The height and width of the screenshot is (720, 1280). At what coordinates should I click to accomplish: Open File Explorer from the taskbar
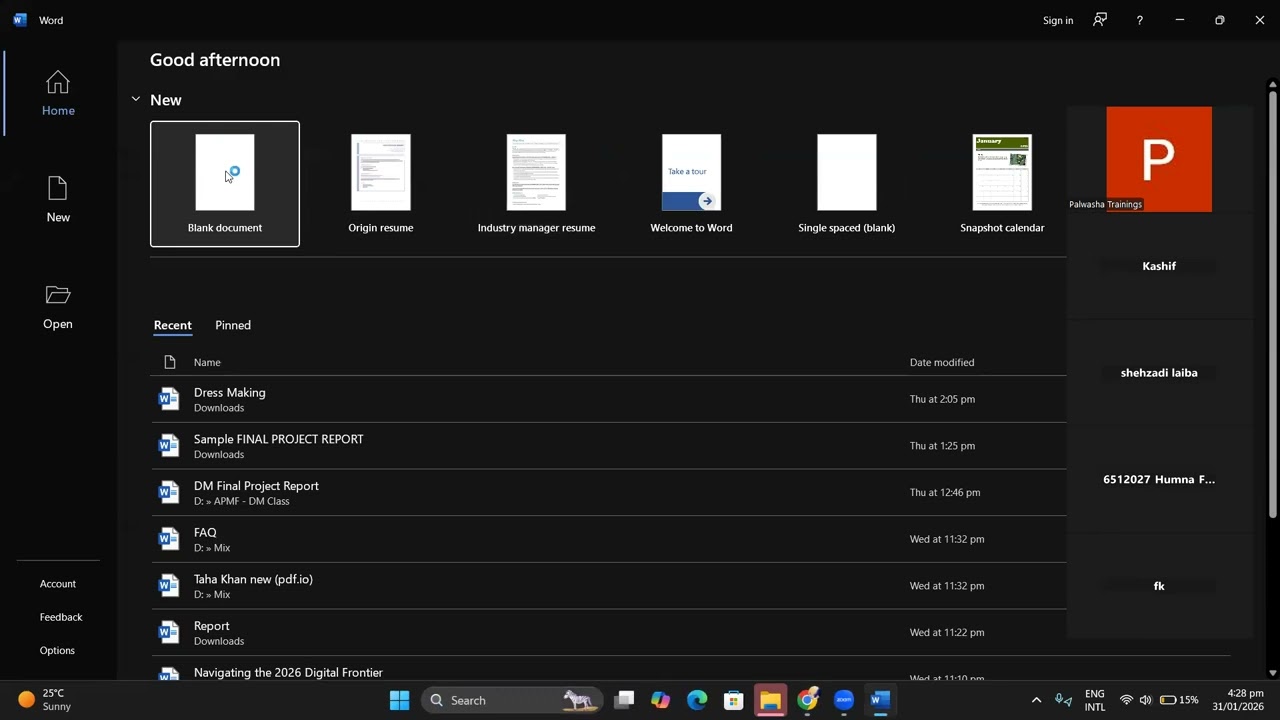tap(770, 700)
